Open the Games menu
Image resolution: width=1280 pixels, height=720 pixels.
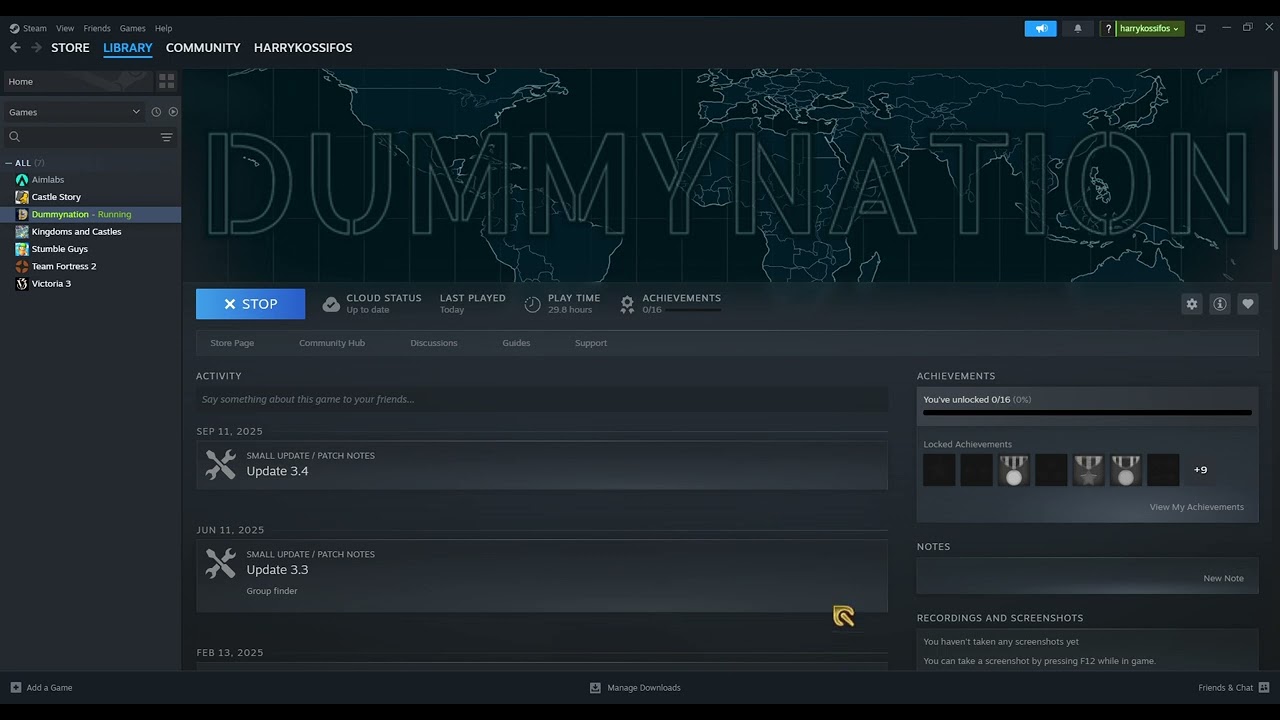133,28
